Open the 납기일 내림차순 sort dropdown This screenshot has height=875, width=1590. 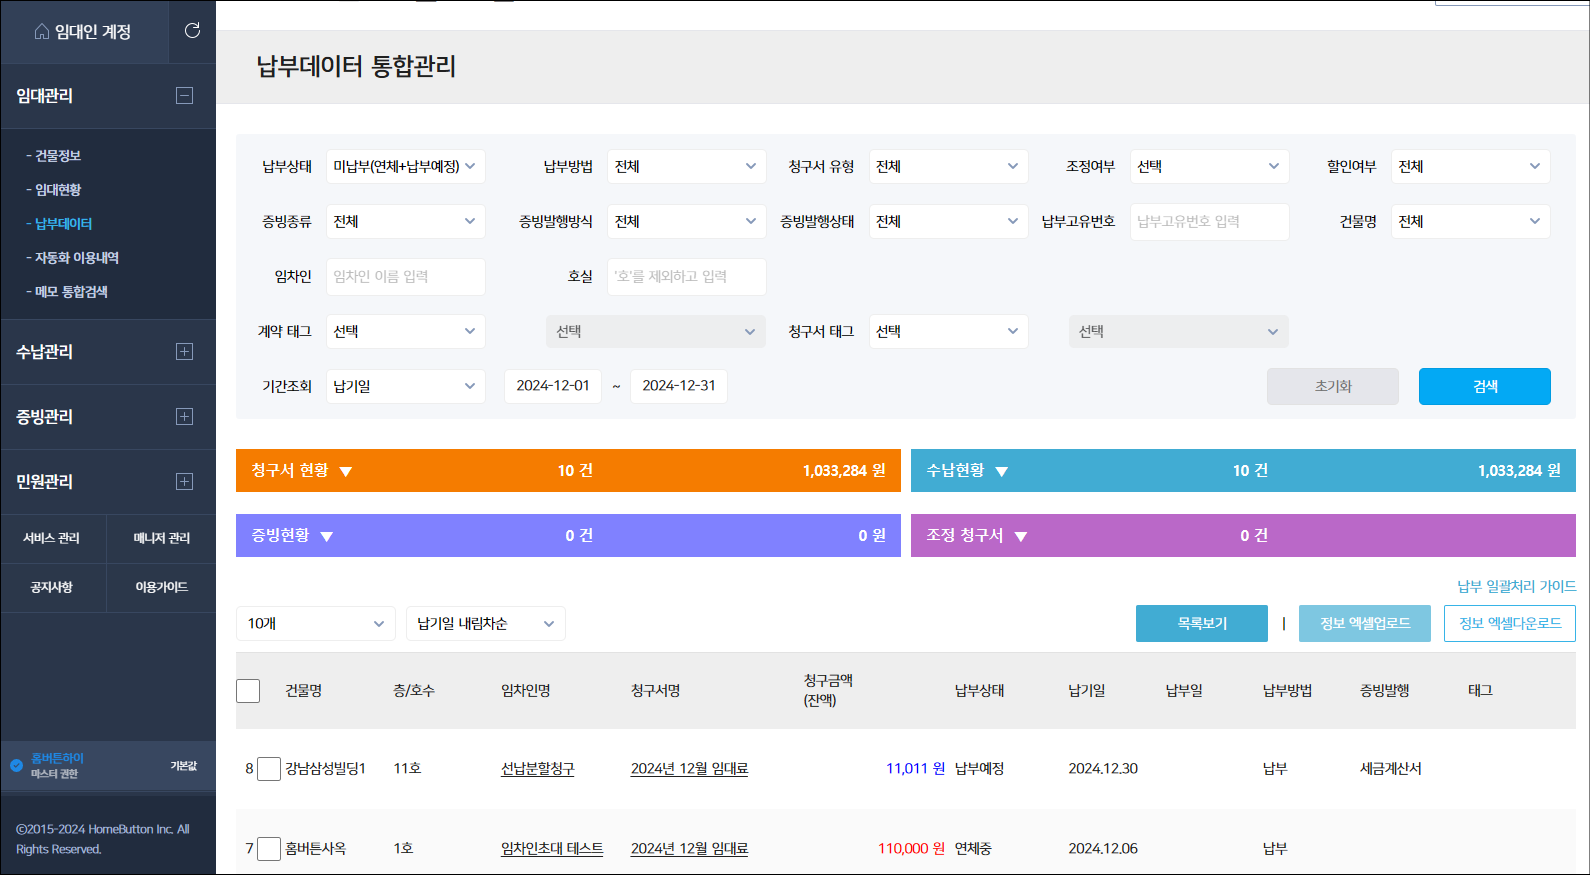click(485, 624)
